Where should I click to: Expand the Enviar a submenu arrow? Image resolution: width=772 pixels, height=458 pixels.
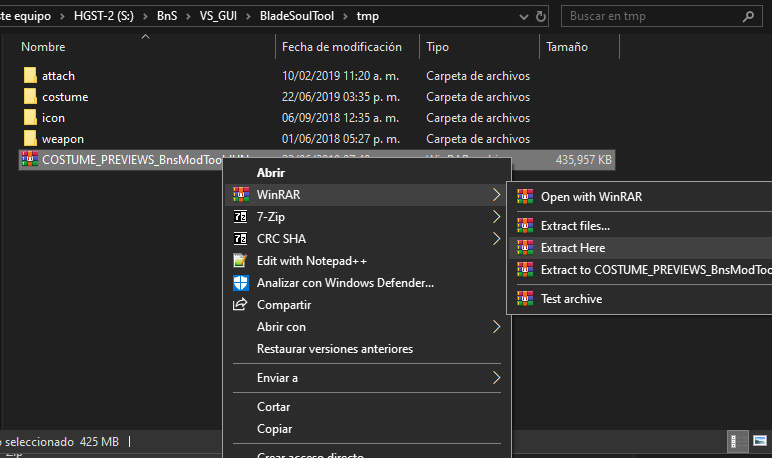496,378
